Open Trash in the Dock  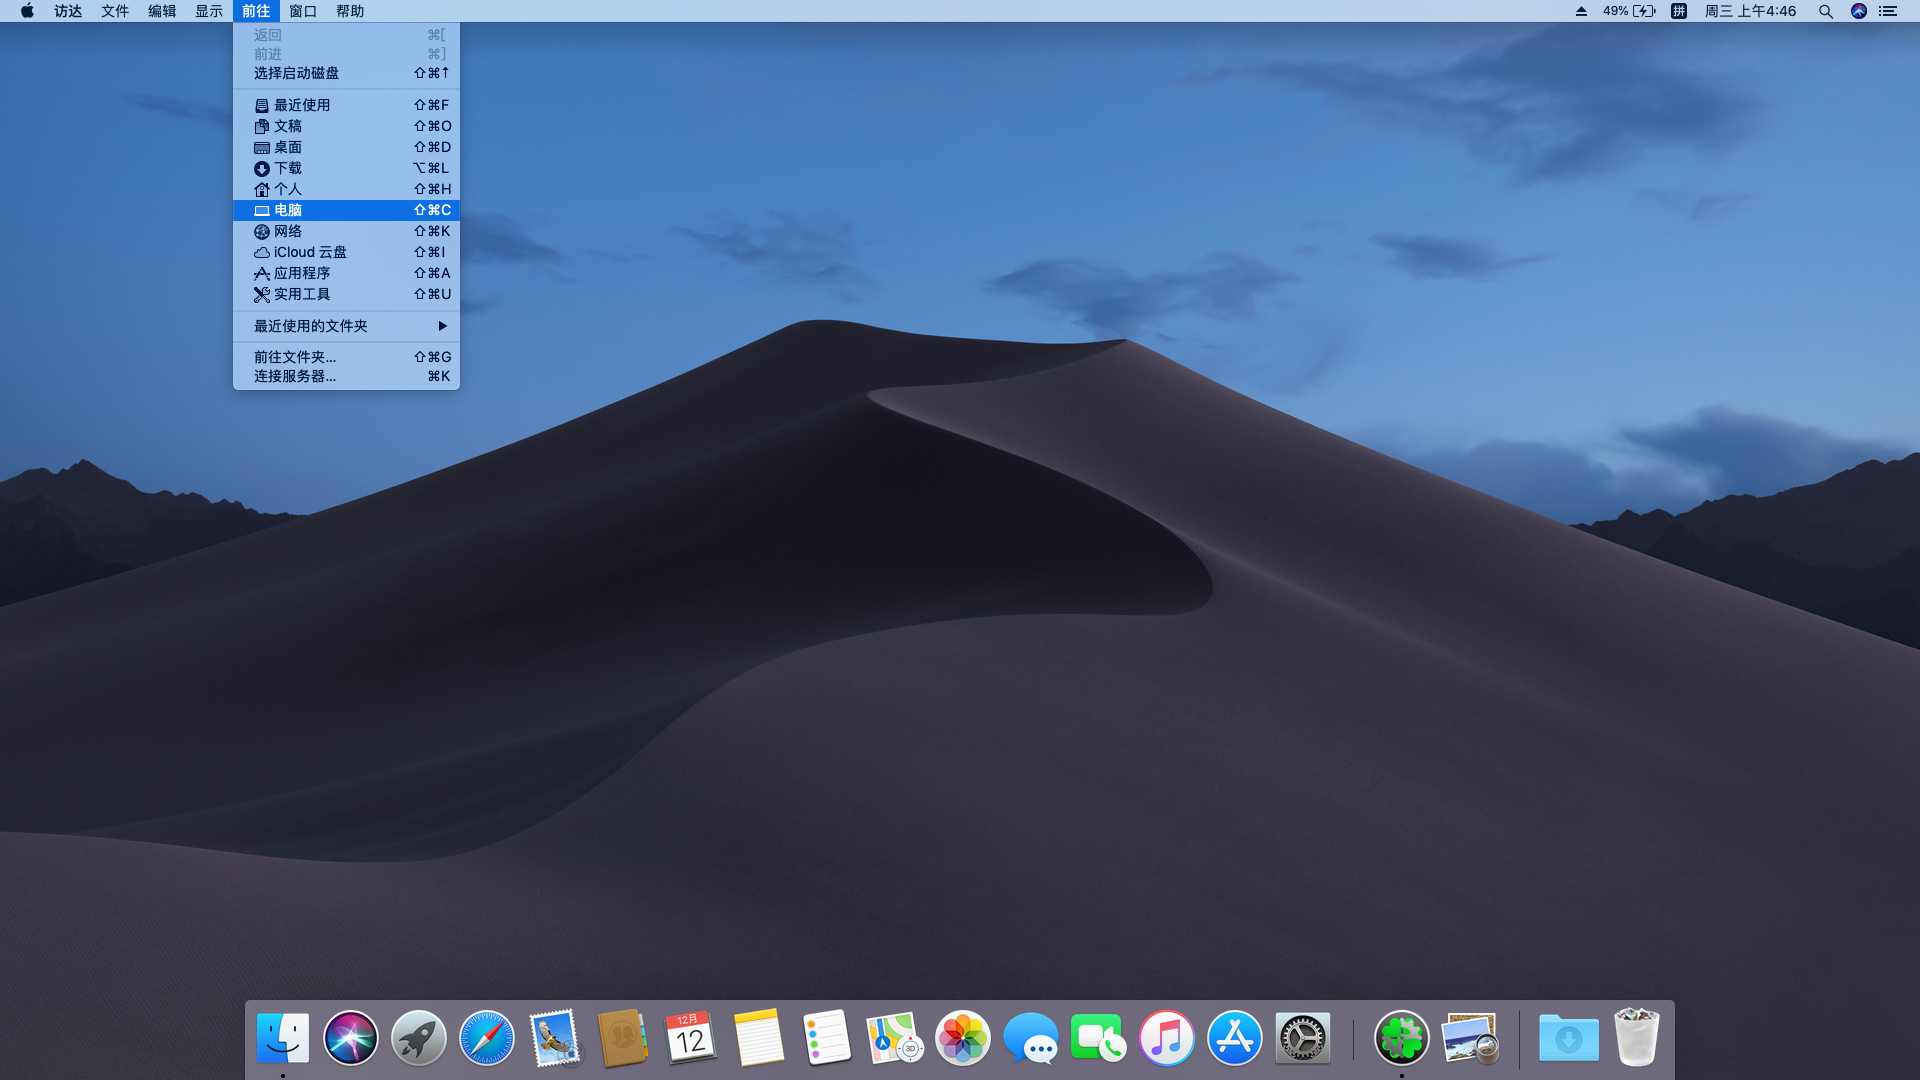[1637, 1038]
